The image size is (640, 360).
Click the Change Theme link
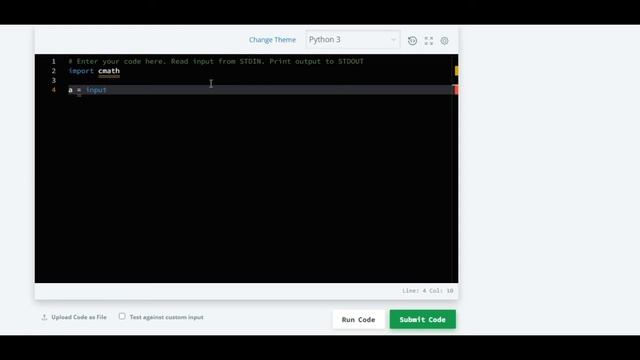(272, 40)
